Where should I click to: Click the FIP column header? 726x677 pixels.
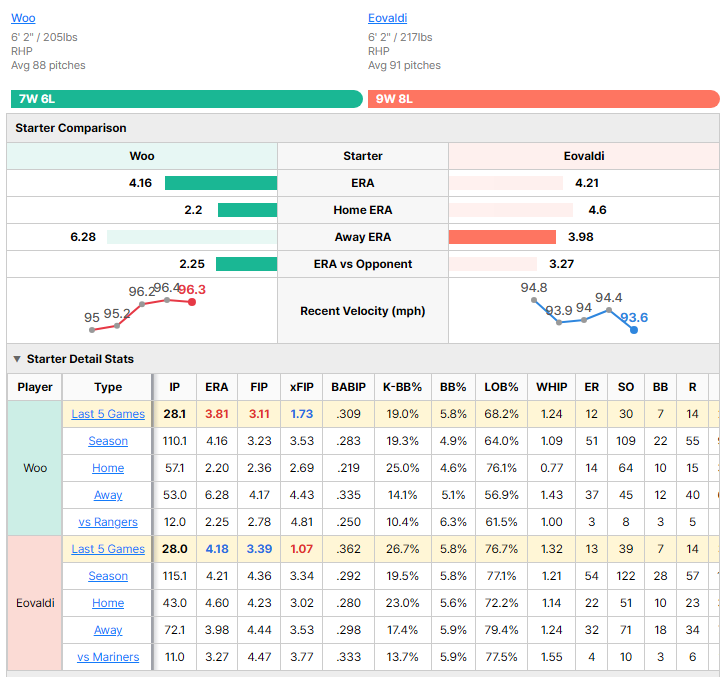pyautogui.click(x=259, y=387)
